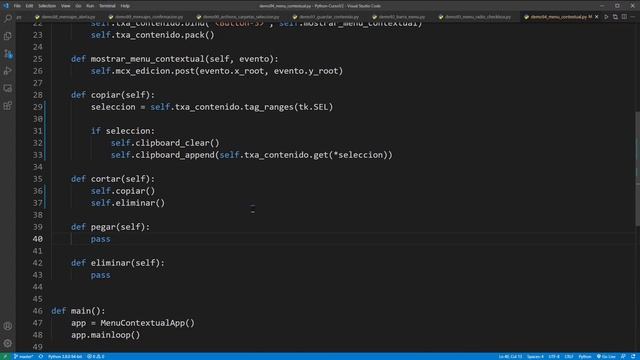Click the 'def main():' line text
640x360 pixels.
pyautogui.click(x=78, y=311)
